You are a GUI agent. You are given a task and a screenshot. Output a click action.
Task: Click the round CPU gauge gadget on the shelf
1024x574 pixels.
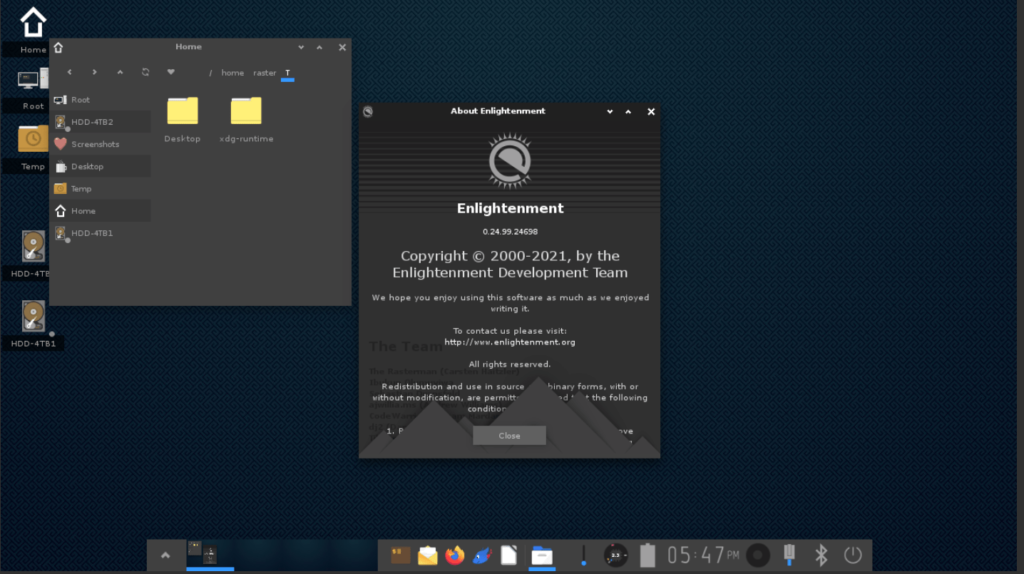615,555
